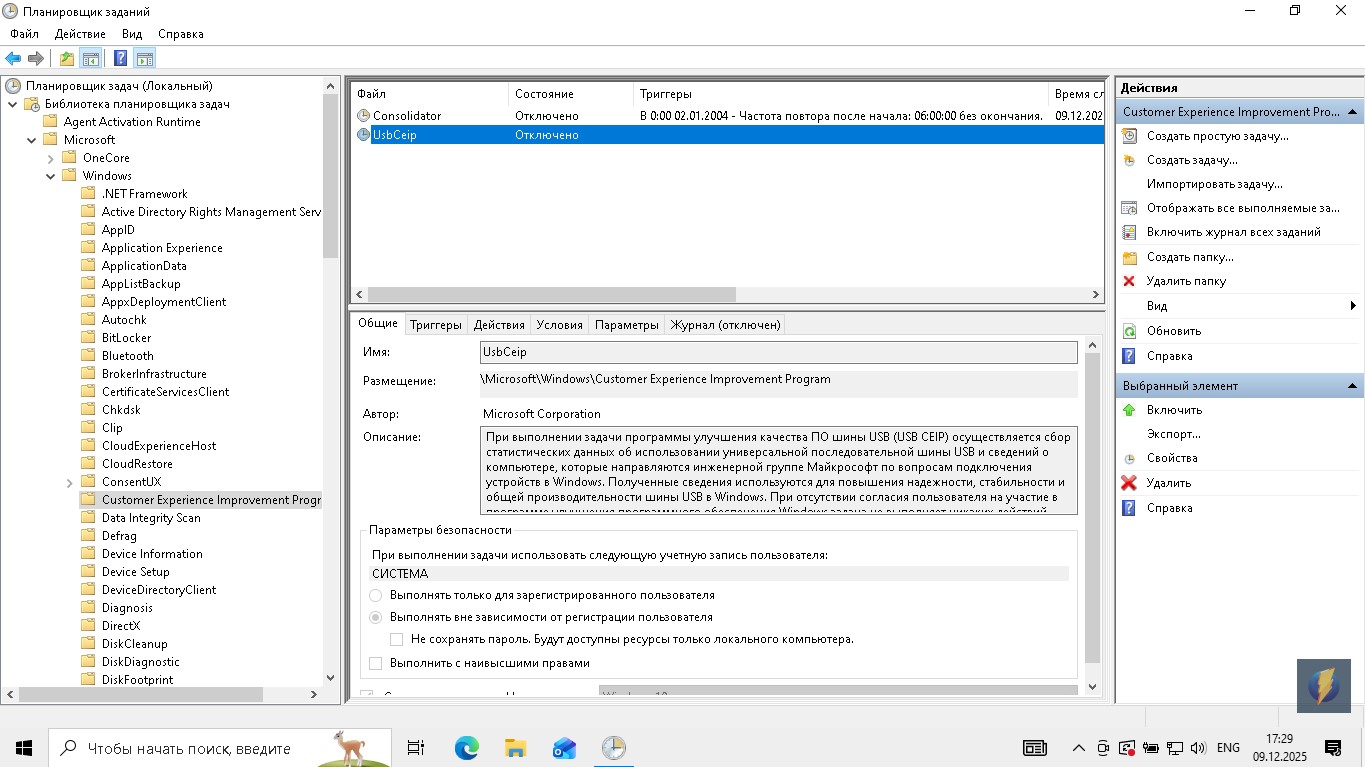Show hidden tray icons with the chevron
This screenshot has width=1365, height=767.
1078,748
